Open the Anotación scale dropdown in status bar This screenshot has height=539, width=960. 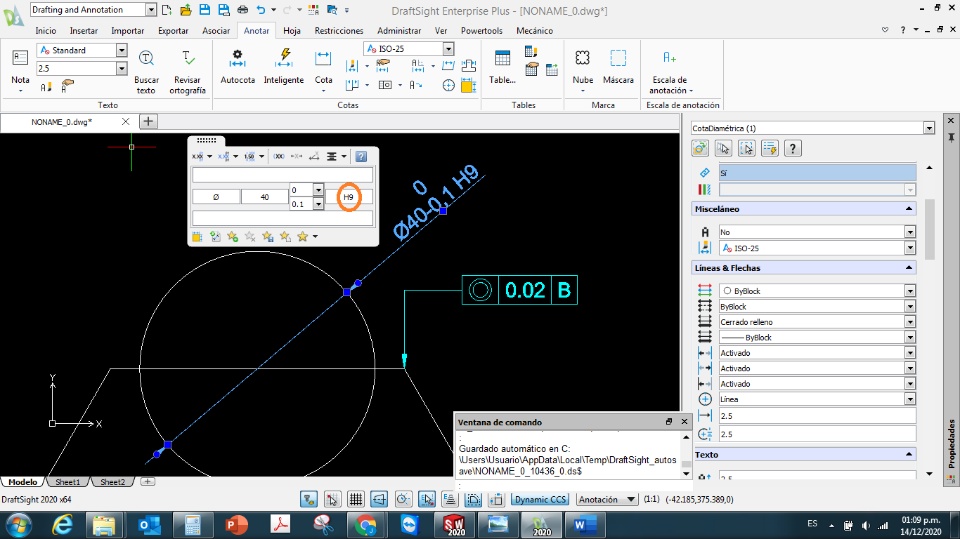[x=631, y=499]
